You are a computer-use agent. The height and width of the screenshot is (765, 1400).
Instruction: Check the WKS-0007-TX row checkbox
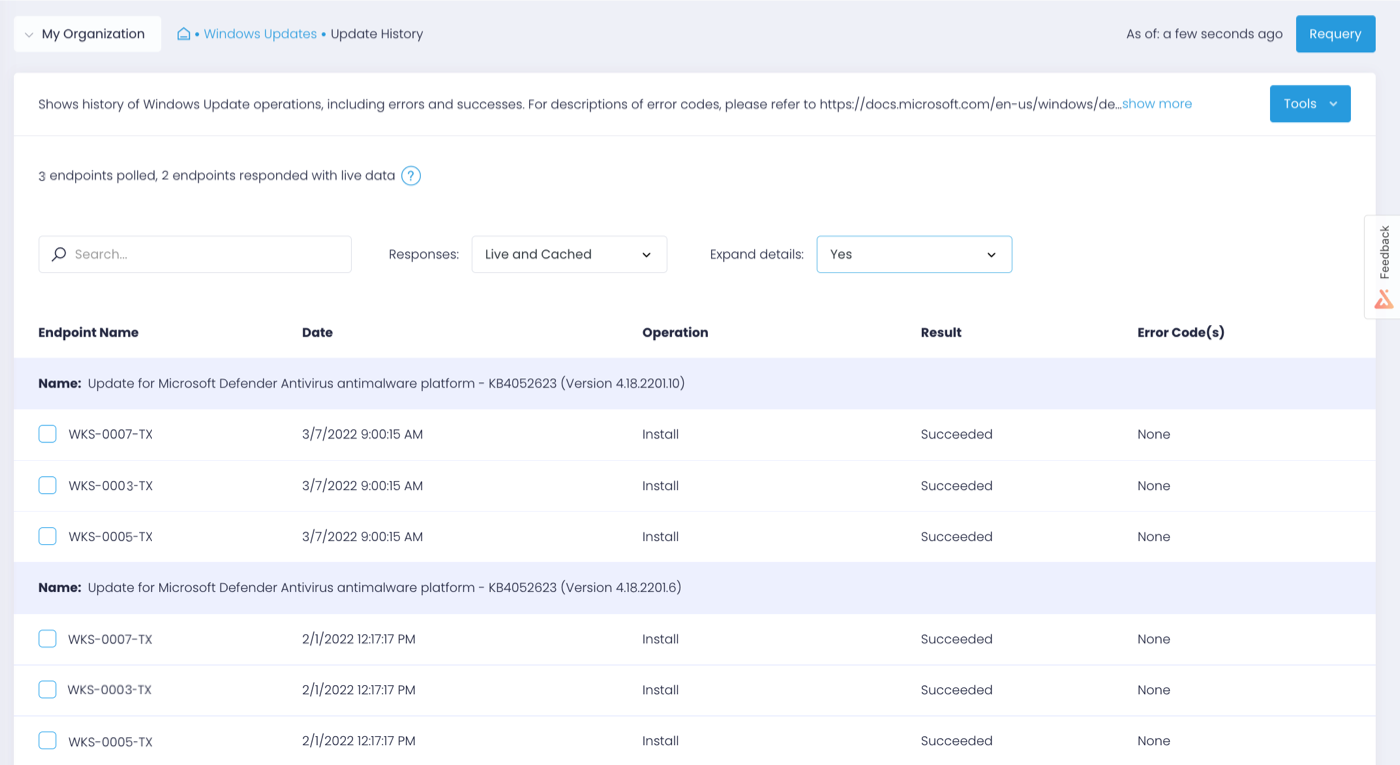47,433
